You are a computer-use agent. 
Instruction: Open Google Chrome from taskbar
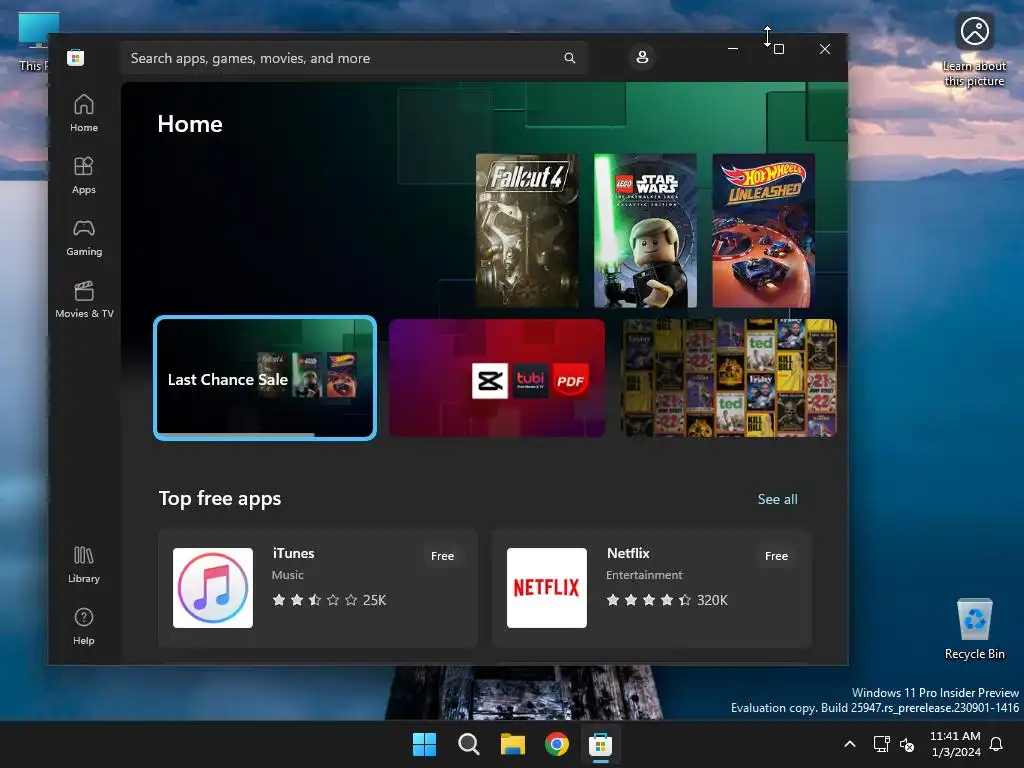pyautogui.click(x=556, y=744)
